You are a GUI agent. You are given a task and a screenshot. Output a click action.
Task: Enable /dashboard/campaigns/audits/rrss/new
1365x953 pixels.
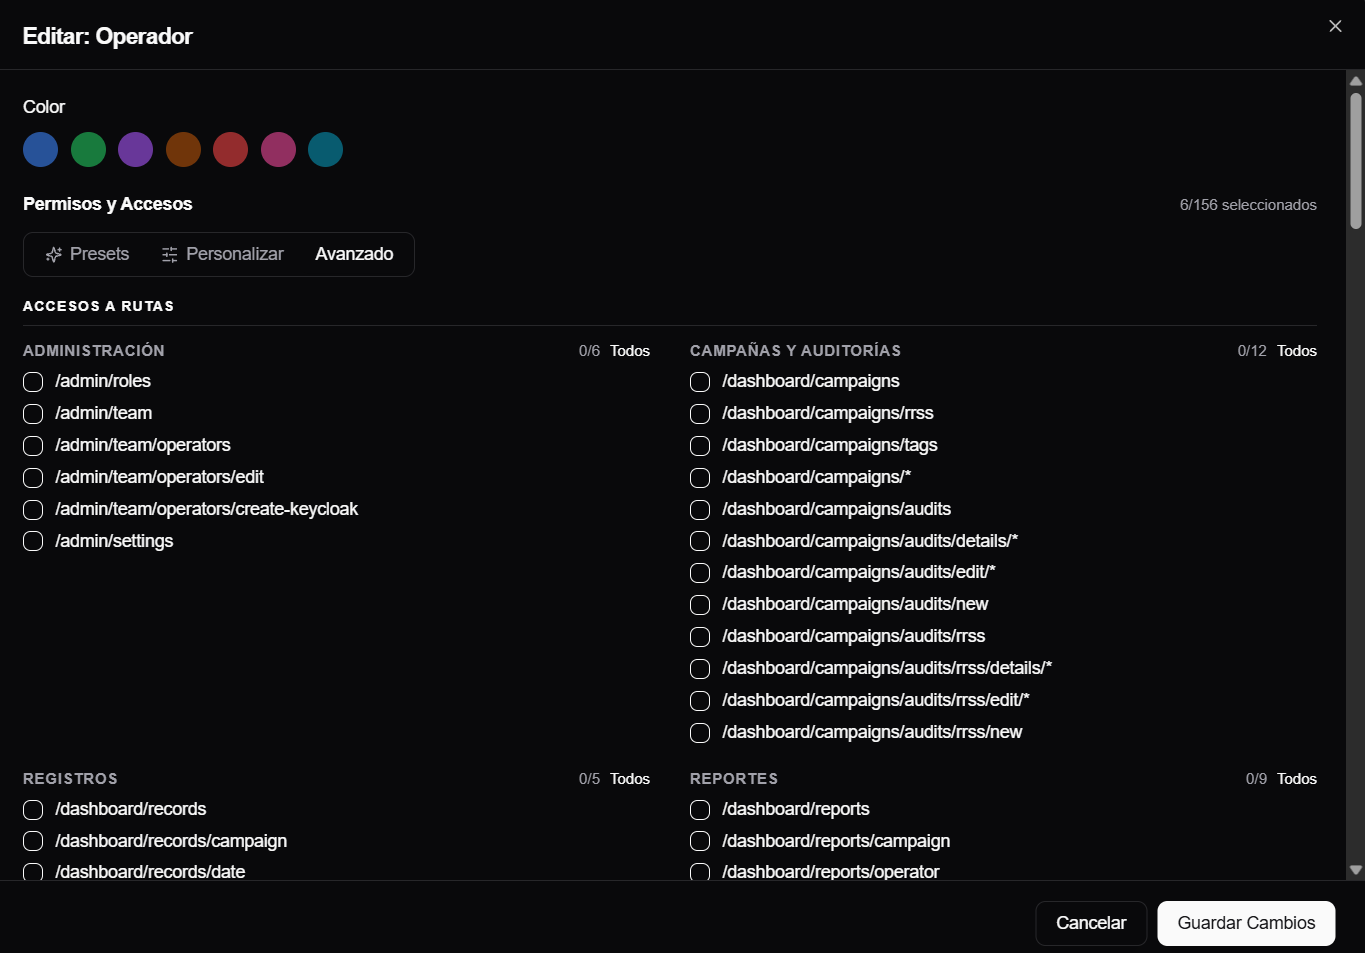pos(700,733)
